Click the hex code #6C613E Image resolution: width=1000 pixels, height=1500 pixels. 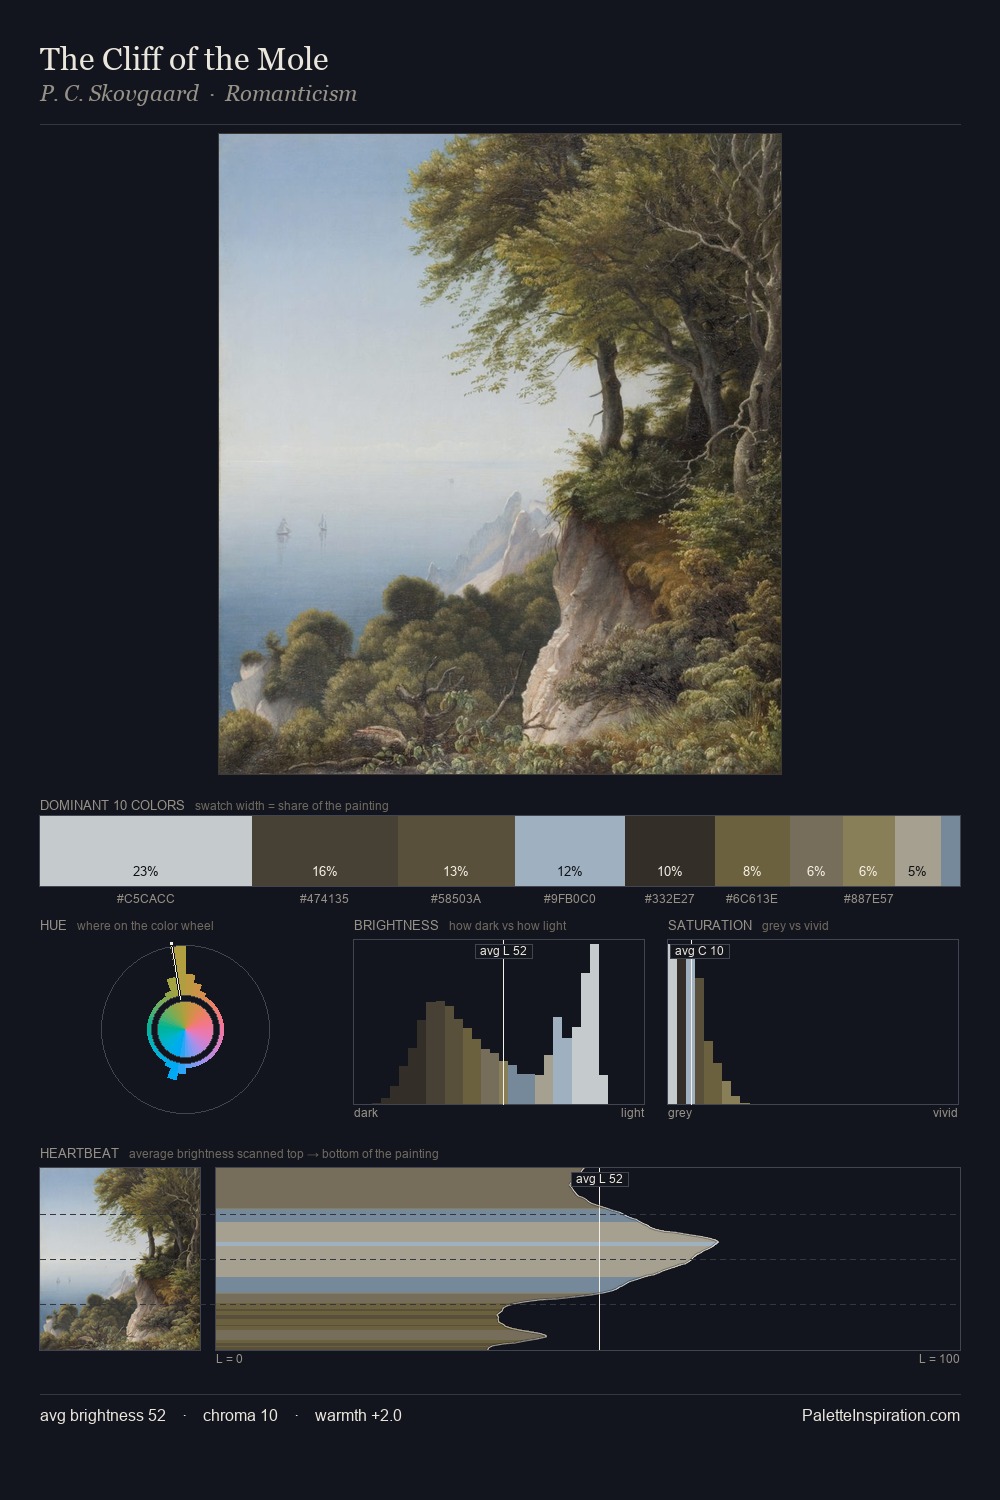[752, 899]
